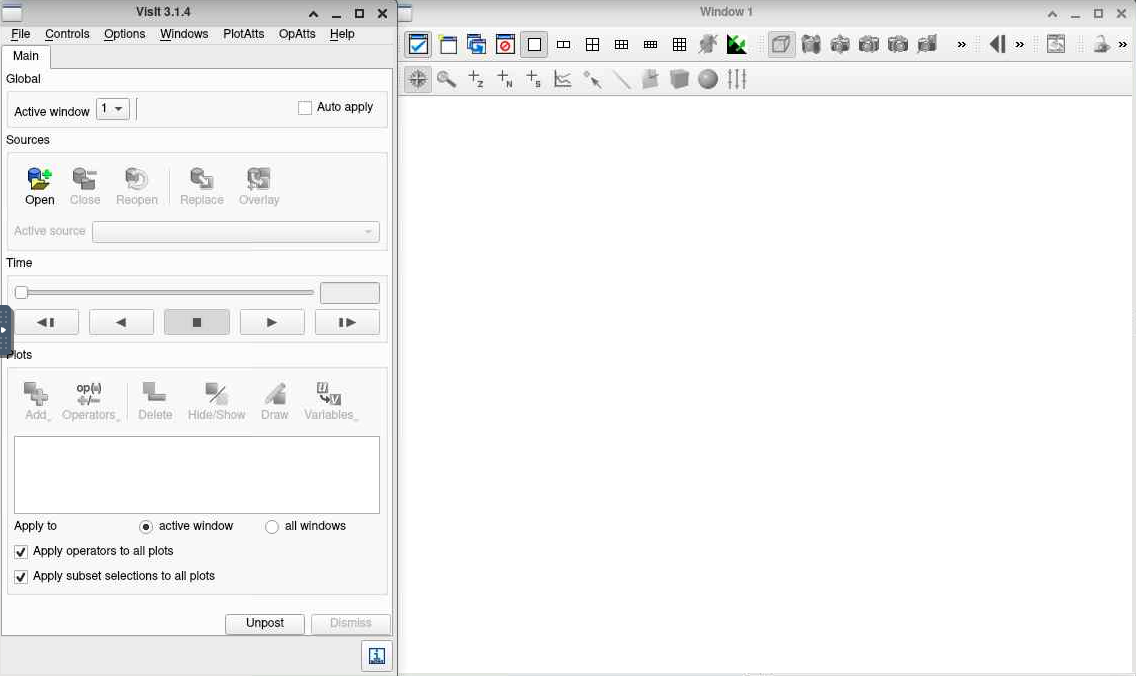Image resolution: width=1136 pixels, height=676 pixels.
Task: Click the Unpost button
Action: click(264, 623)
